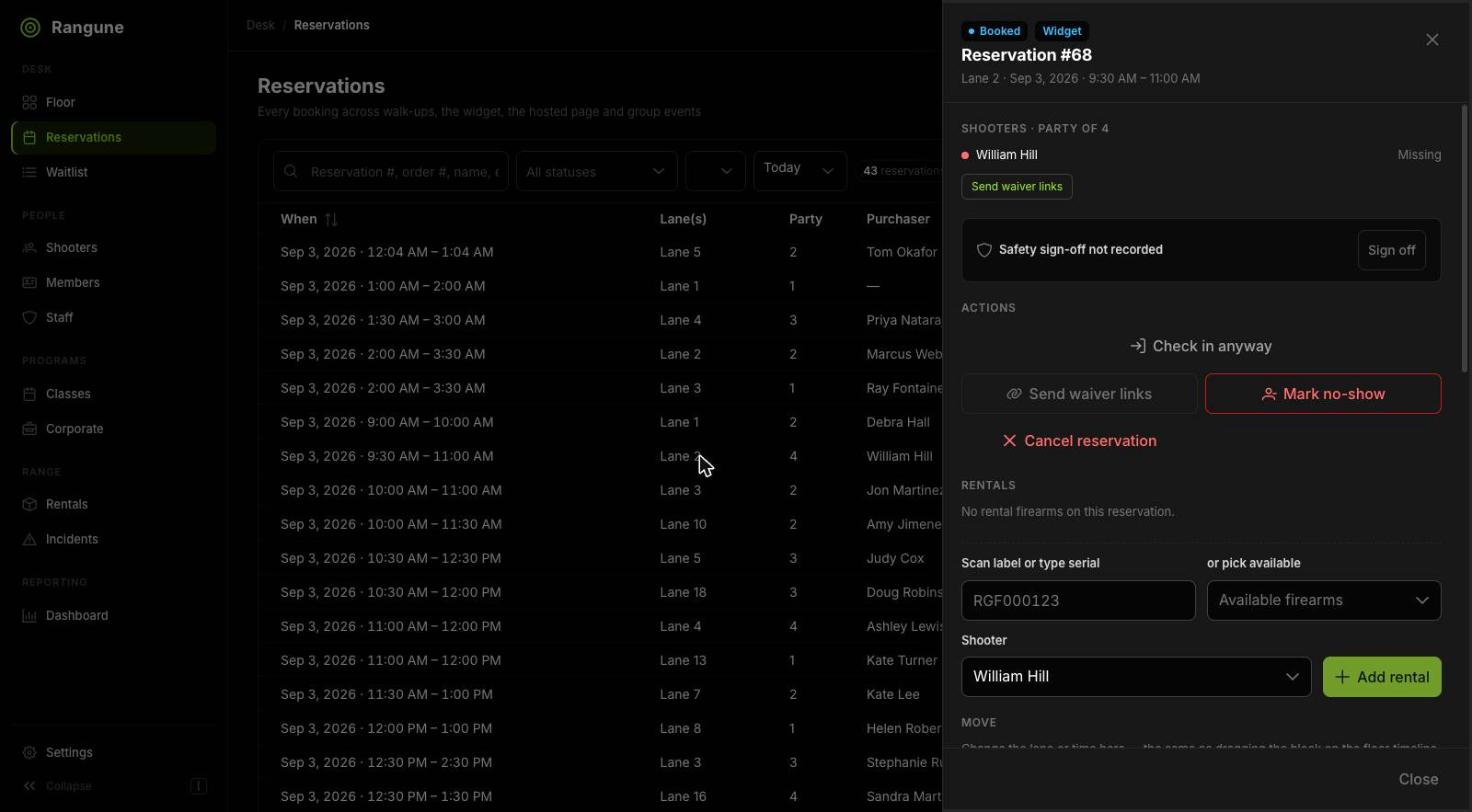1472x812 pixels.
Task: Open the blank filter dropdown
Action: [x=715, y=172]
